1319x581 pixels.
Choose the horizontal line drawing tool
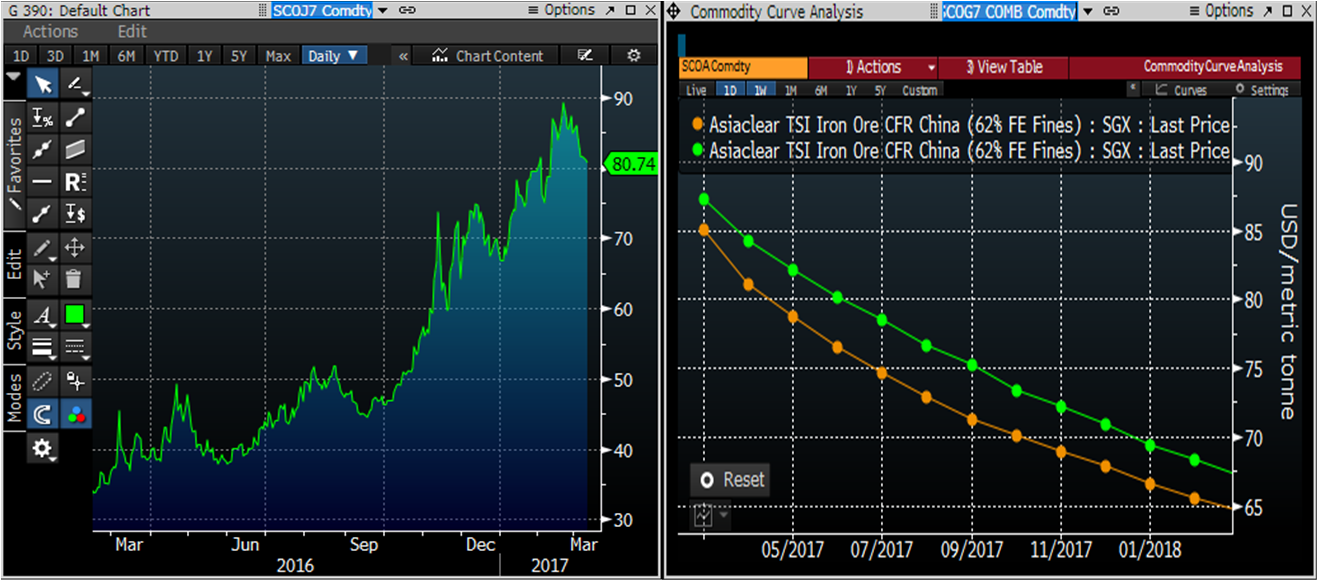coord(43,182)
